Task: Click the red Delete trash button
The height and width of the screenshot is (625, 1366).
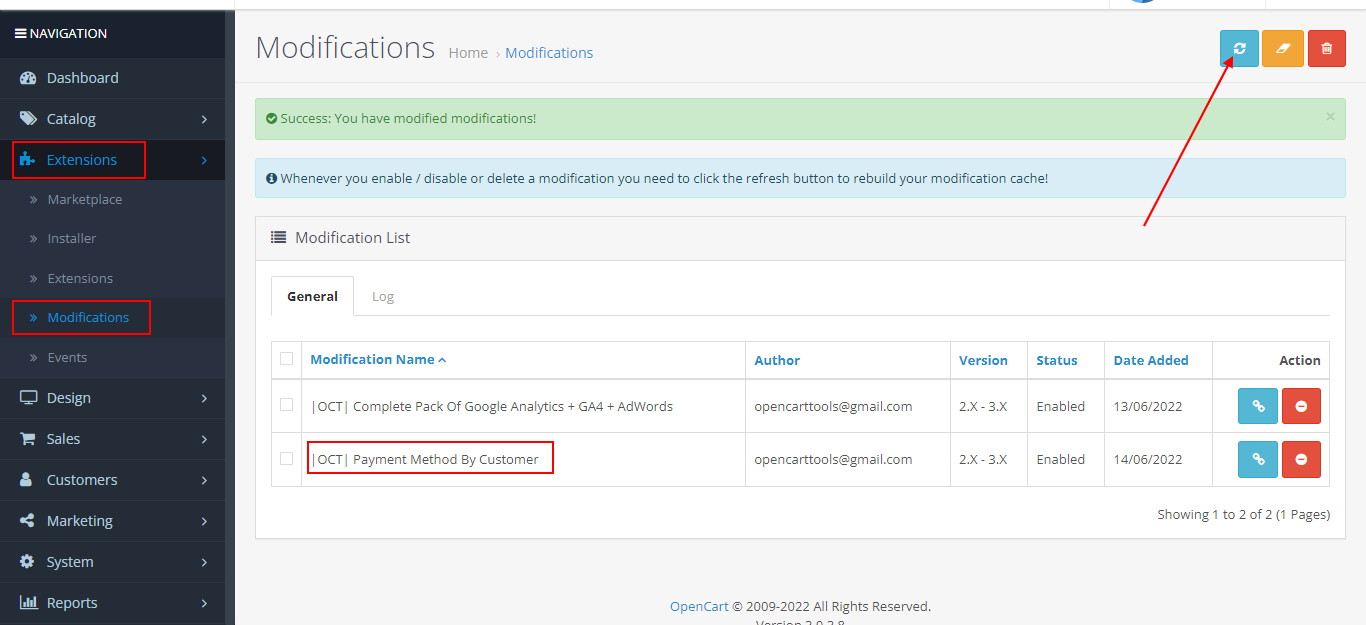Action: click(x=1326, y=48)
